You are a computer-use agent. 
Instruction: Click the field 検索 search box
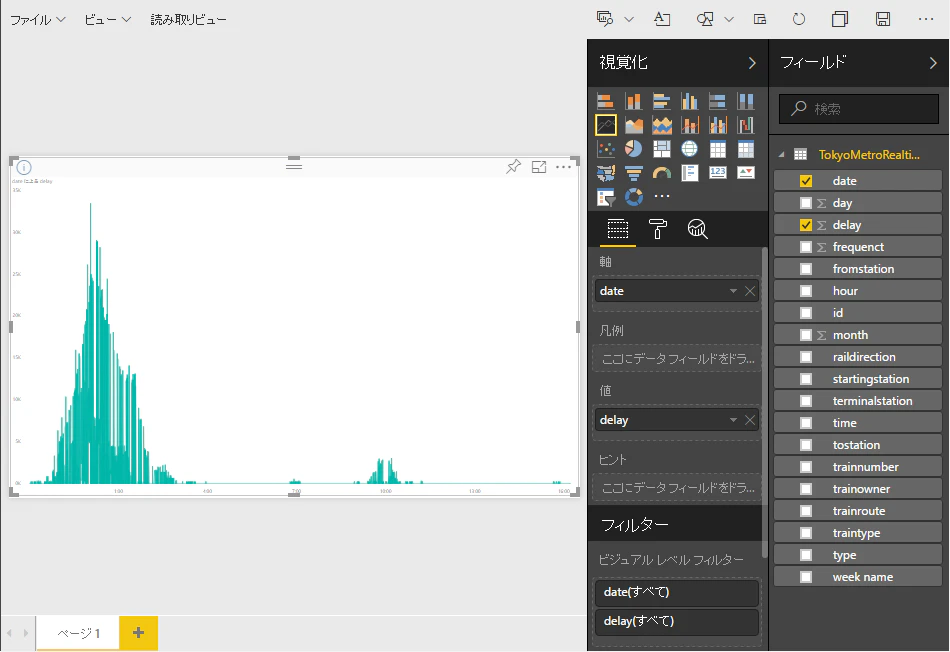click(859, 108)
